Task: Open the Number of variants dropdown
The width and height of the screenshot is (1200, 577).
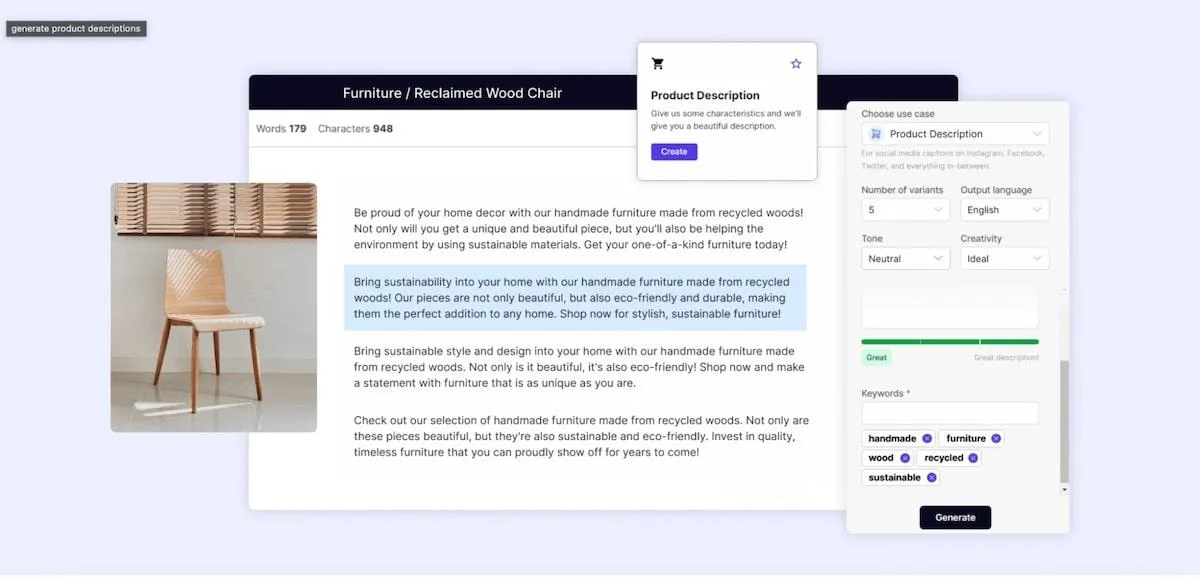Action: tap(905, 210)
